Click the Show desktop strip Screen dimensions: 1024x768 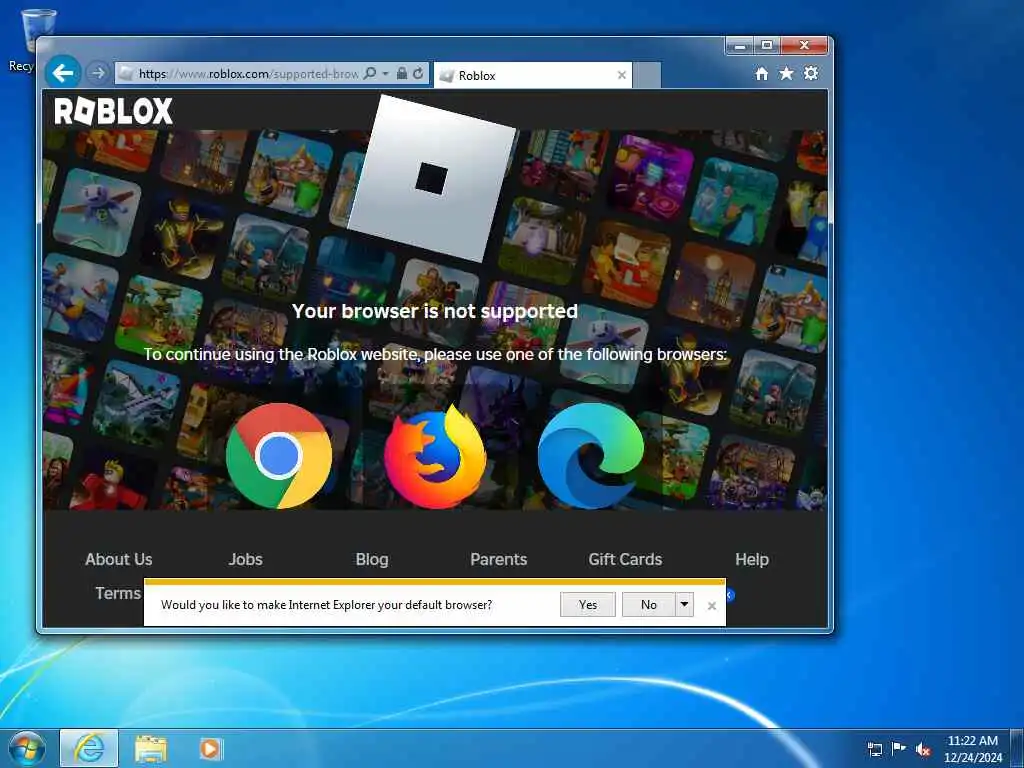(x=1017, y=748)
